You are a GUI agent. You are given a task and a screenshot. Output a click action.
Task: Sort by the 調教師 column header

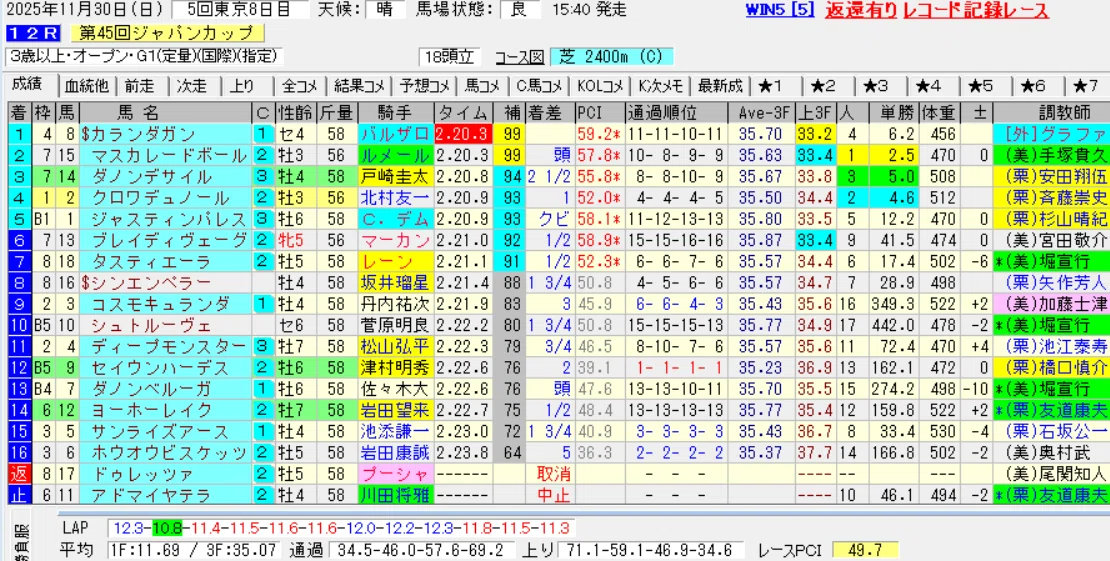click(1051, 113)
